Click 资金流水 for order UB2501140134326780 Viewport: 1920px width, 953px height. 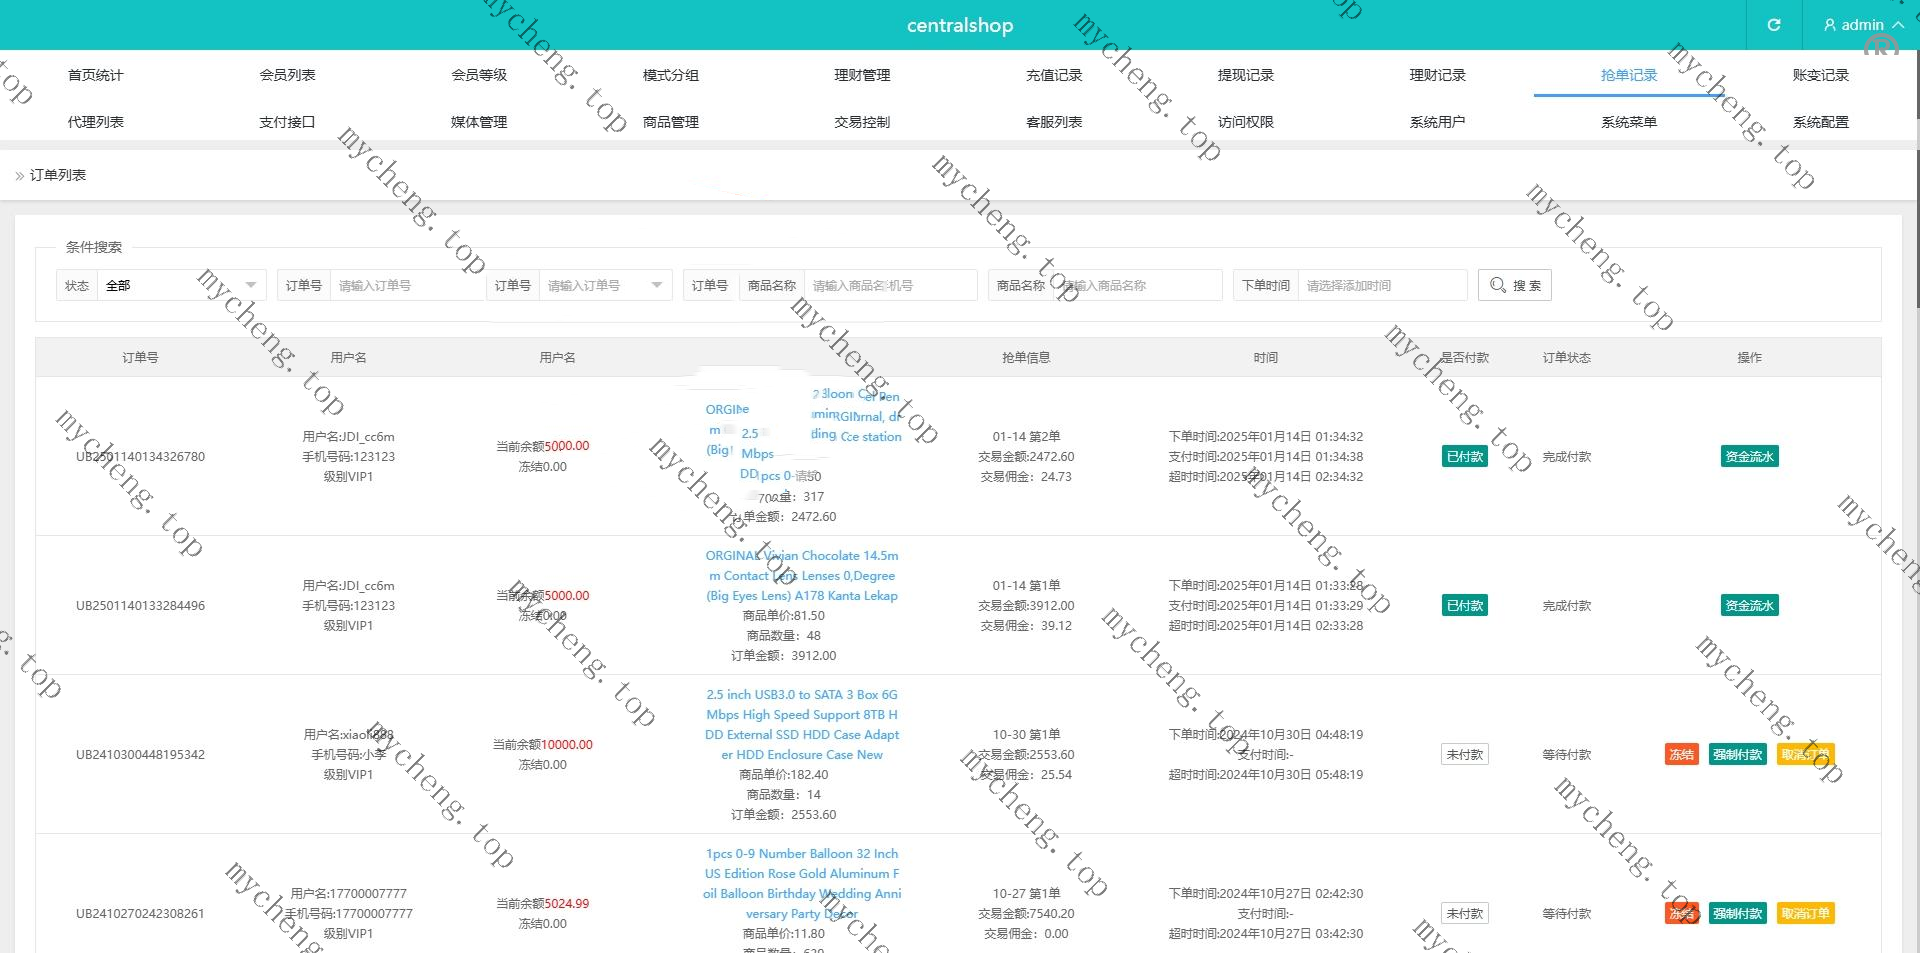[x=1749, y=457]
